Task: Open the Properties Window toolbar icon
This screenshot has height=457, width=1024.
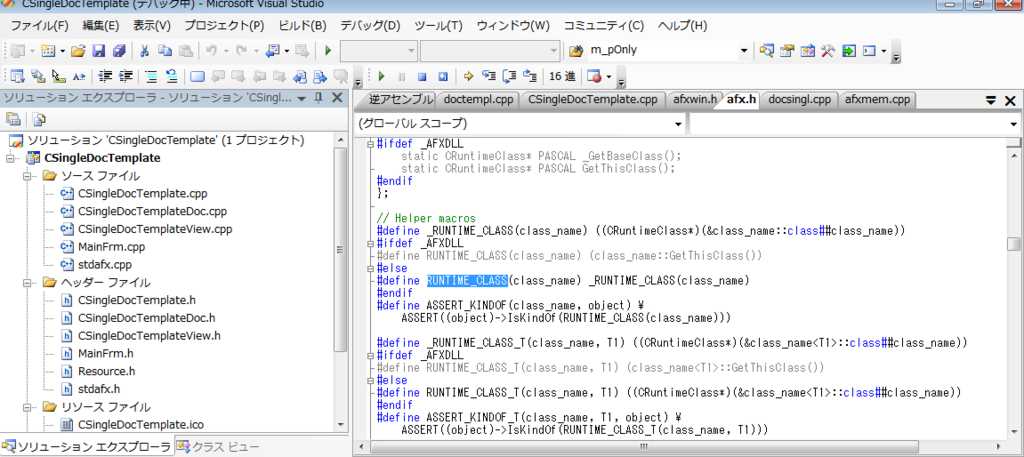Action: [787, 50]
